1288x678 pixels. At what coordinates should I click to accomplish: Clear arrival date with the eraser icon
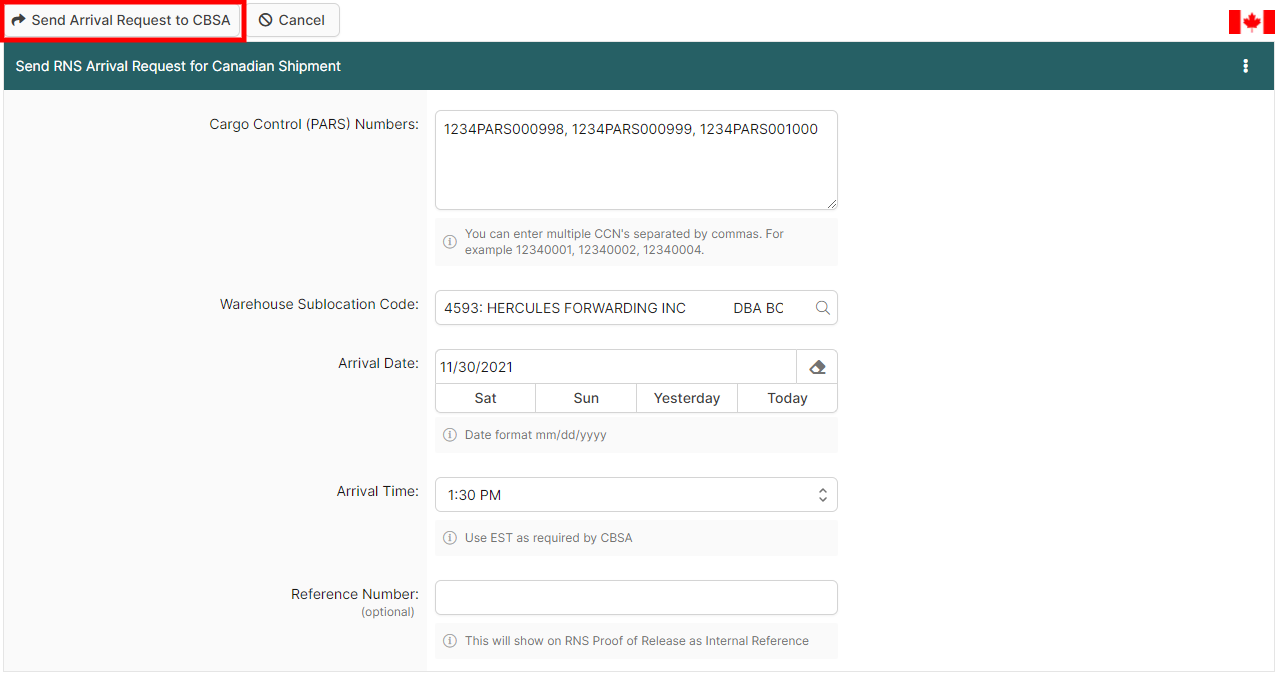click(817, 367)
